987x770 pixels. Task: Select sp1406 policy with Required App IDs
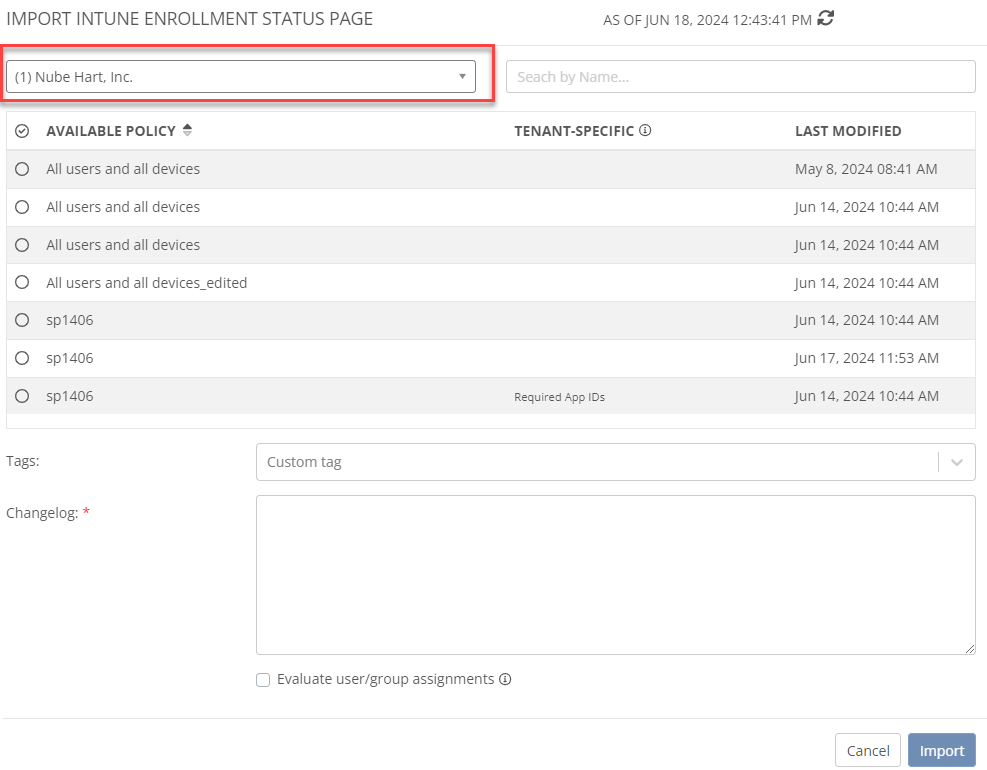(22, 396)
